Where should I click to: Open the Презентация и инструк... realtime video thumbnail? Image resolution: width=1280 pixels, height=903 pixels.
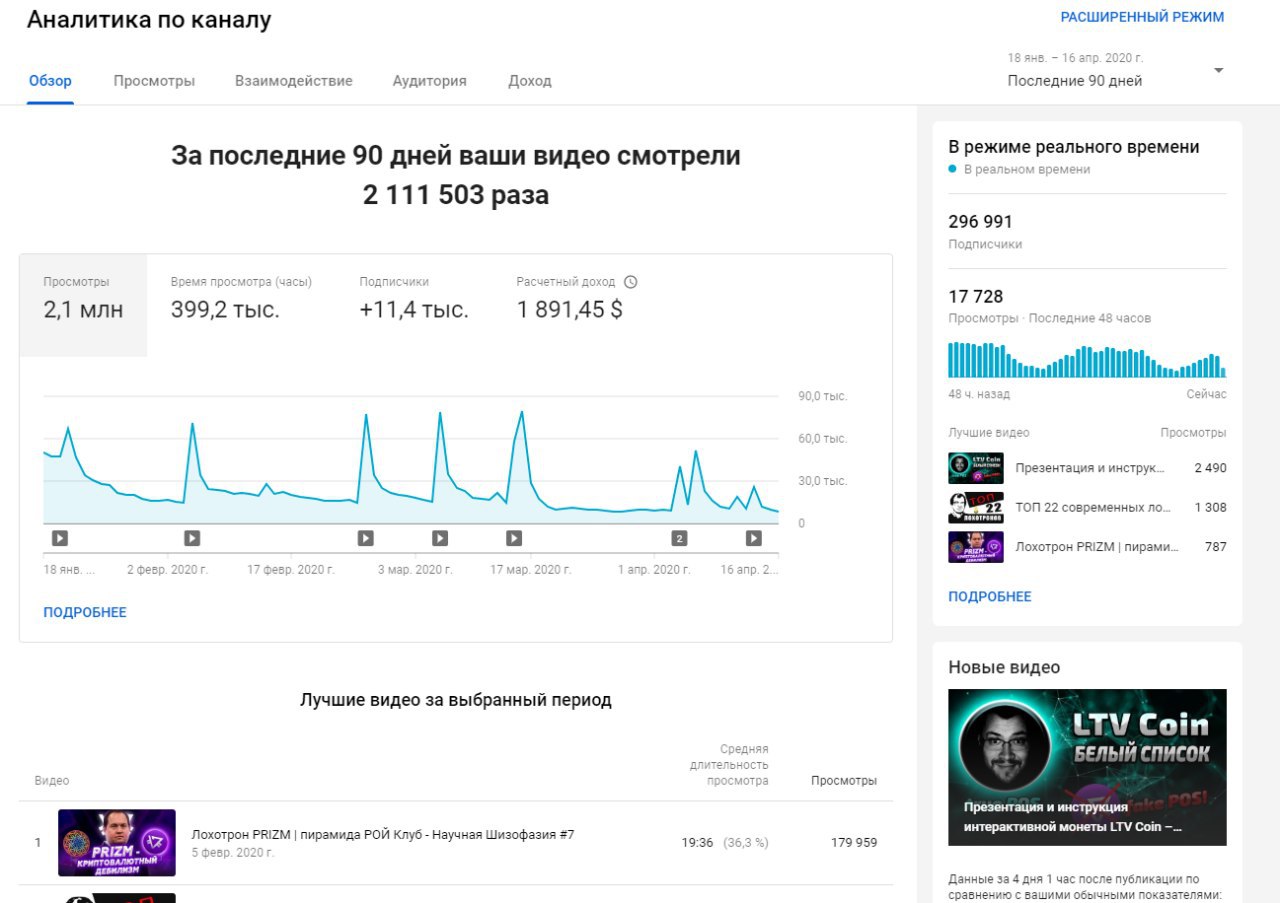tap(976, 468)
